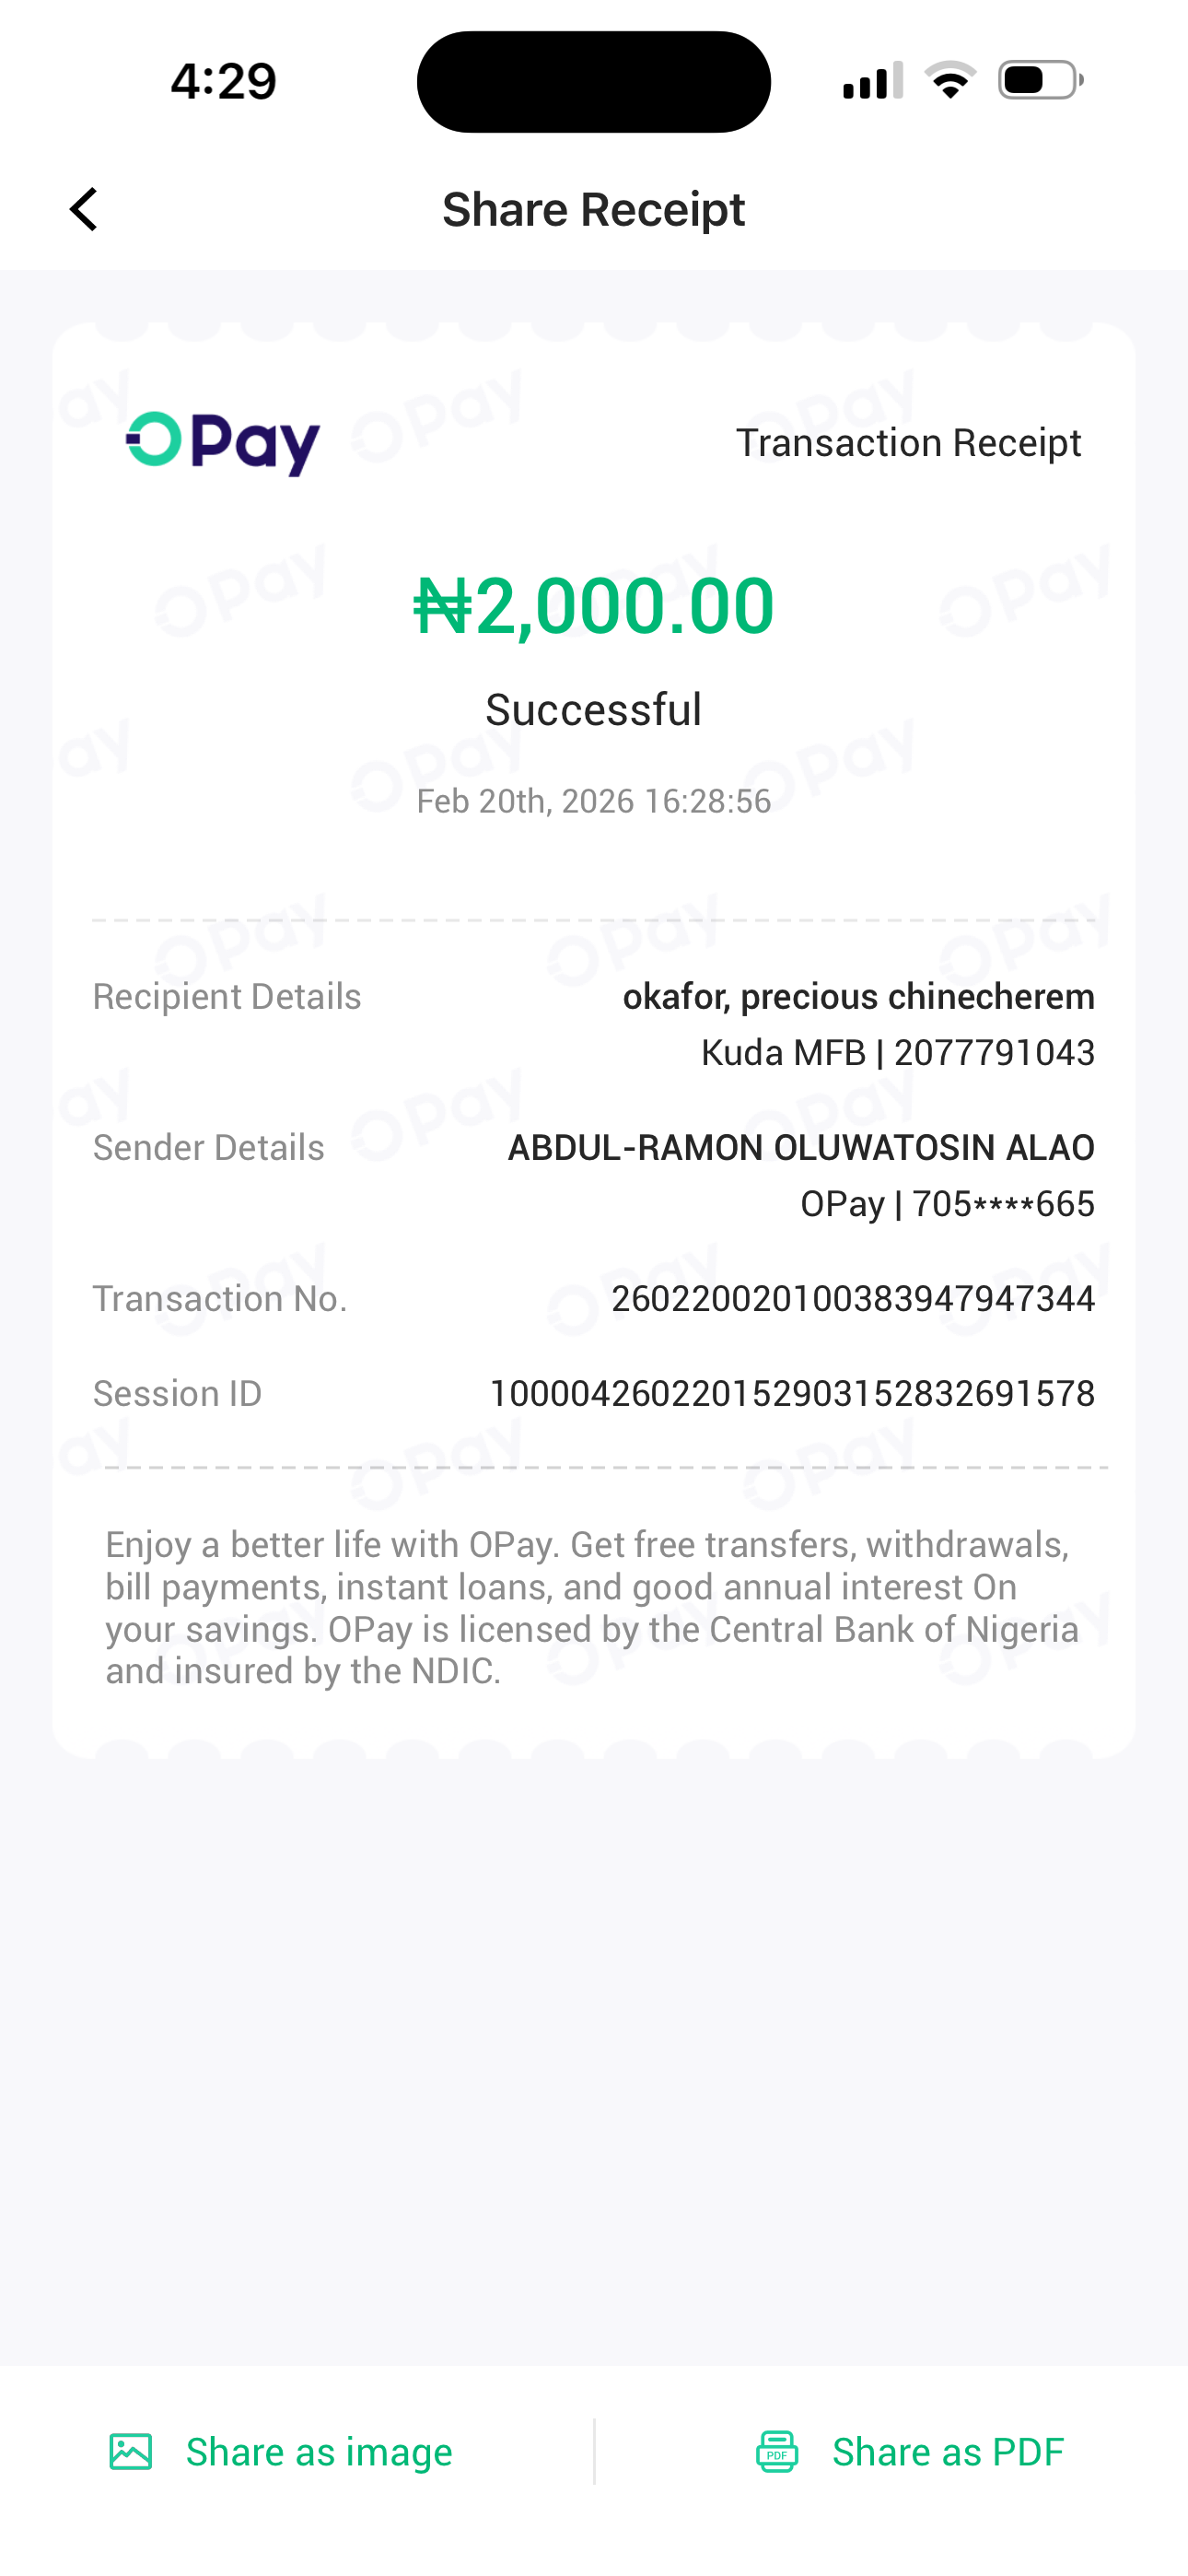
Task: Tap the cellular signal bars icon
Action: click(x=872, y=80)
